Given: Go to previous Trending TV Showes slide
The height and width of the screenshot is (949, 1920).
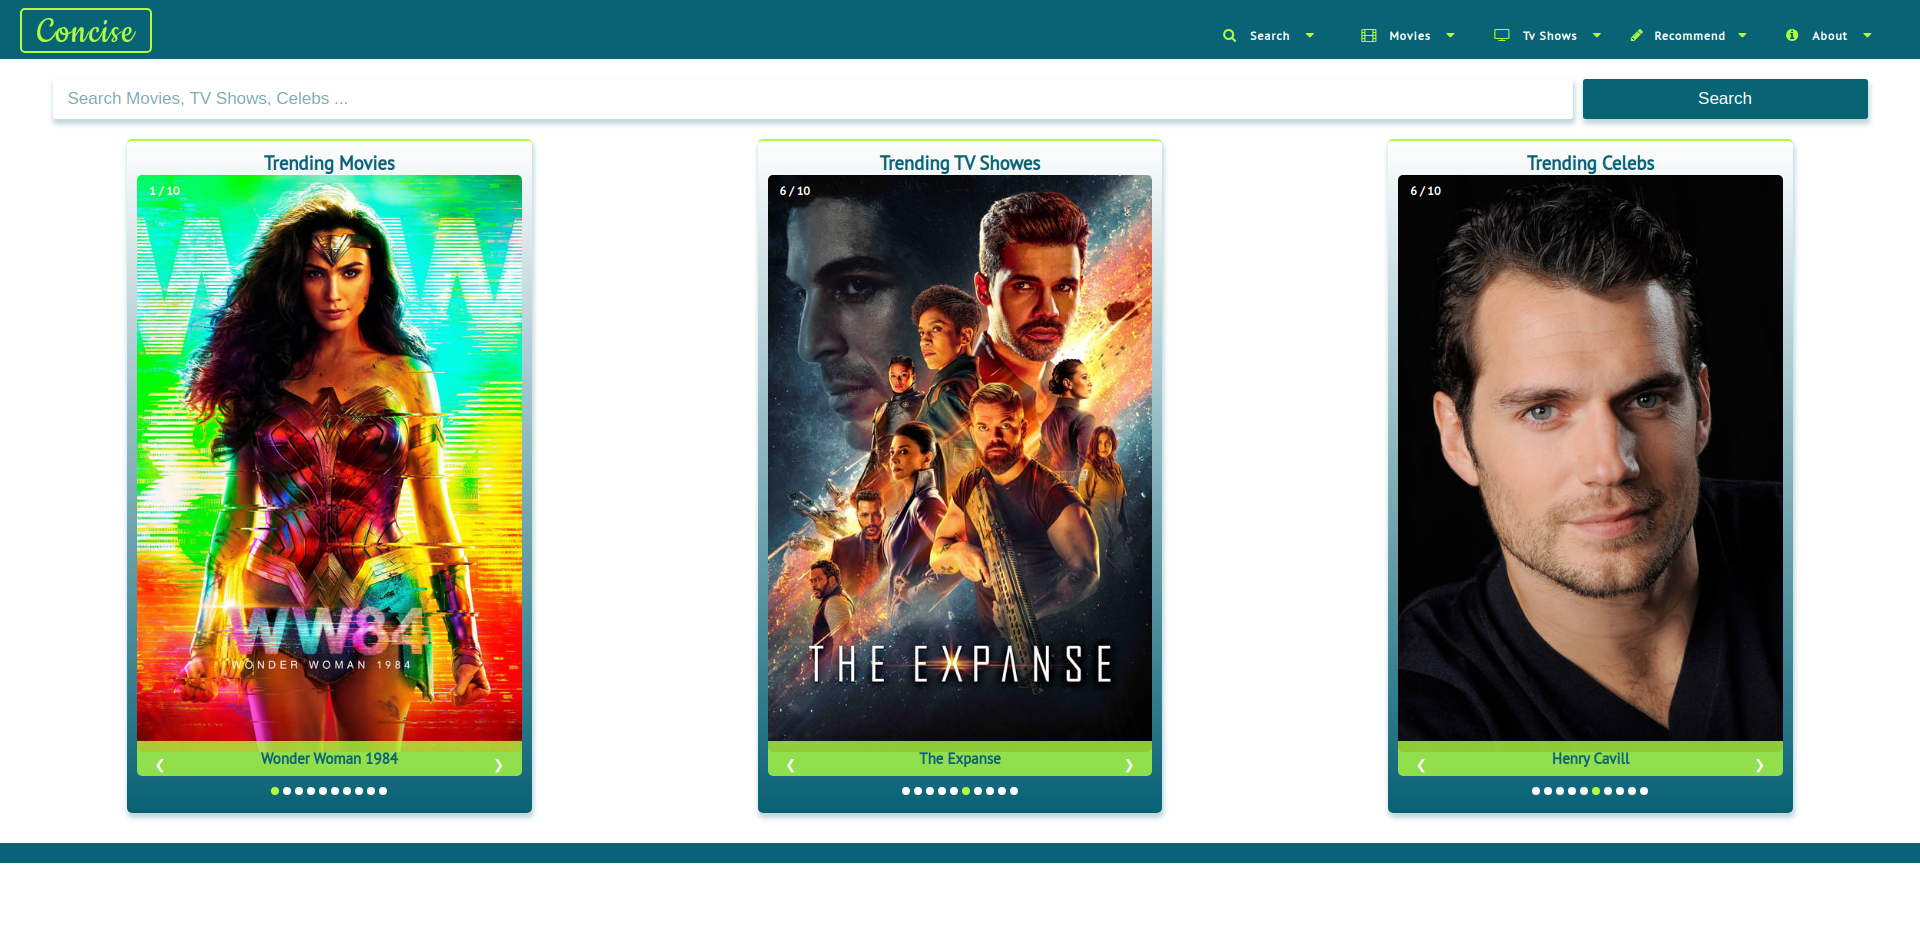Looking at the screenshot, I should (791, 765).
